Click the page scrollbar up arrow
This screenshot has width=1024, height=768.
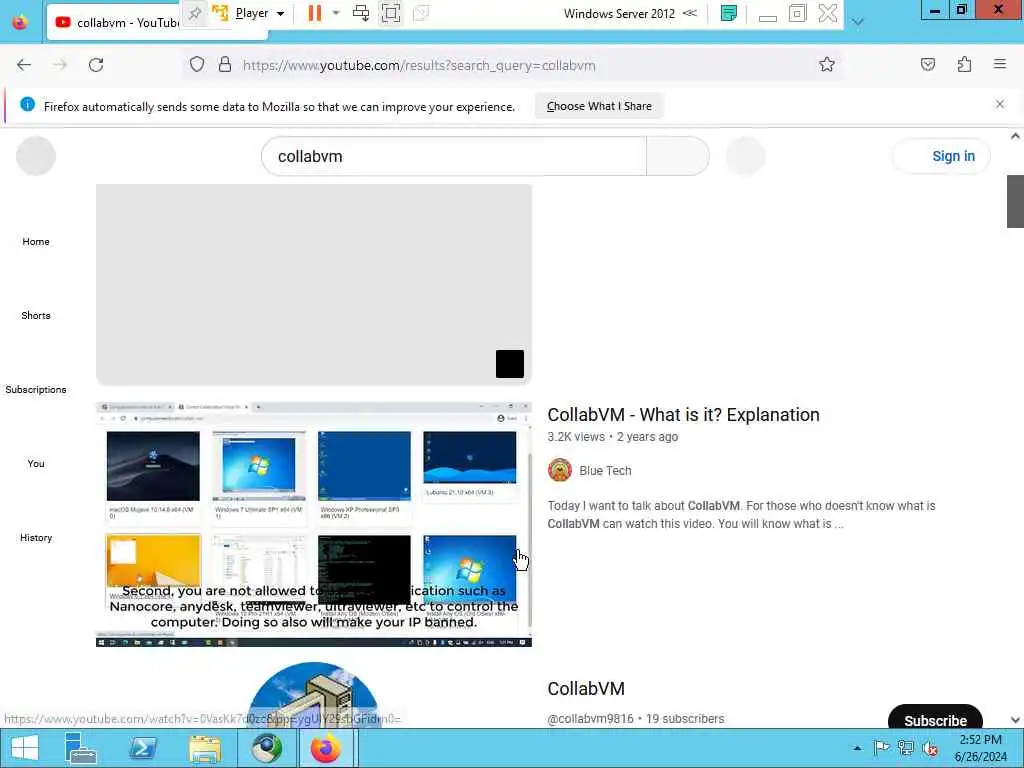click(1015, 136)
